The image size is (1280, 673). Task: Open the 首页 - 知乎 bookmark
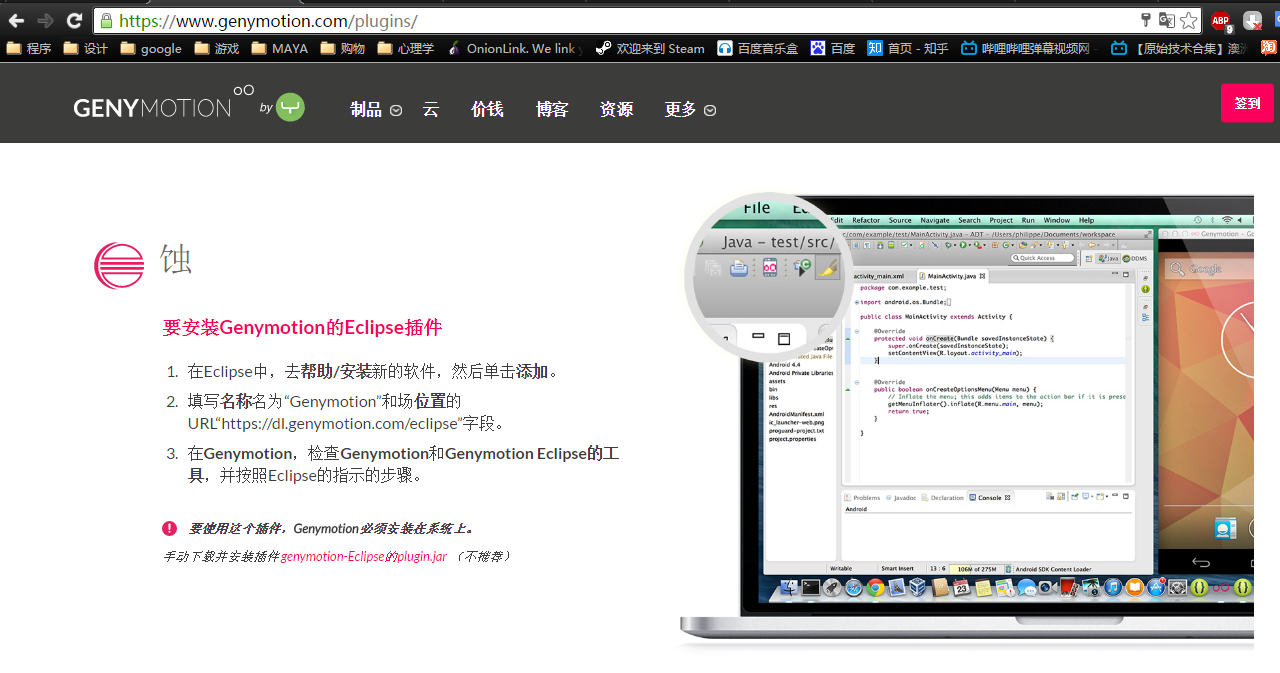click(908, 48)
